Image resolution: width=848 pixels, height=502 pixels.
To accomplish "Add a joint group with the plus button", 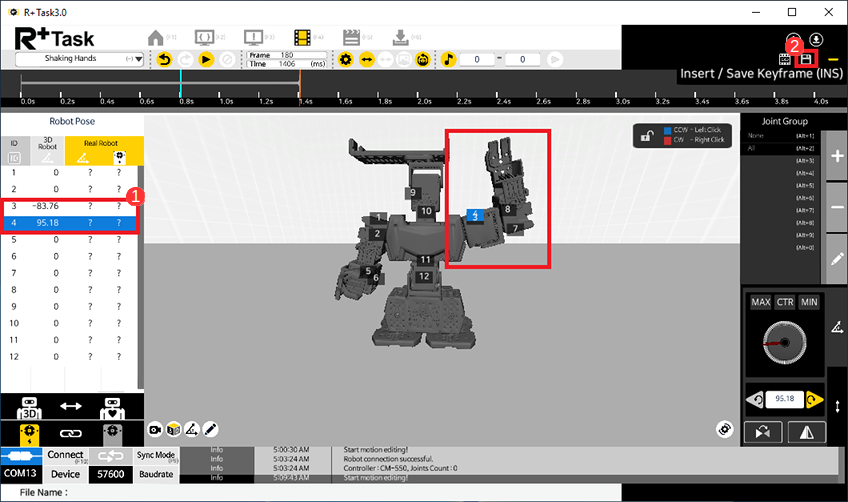I will click(837, 157).
